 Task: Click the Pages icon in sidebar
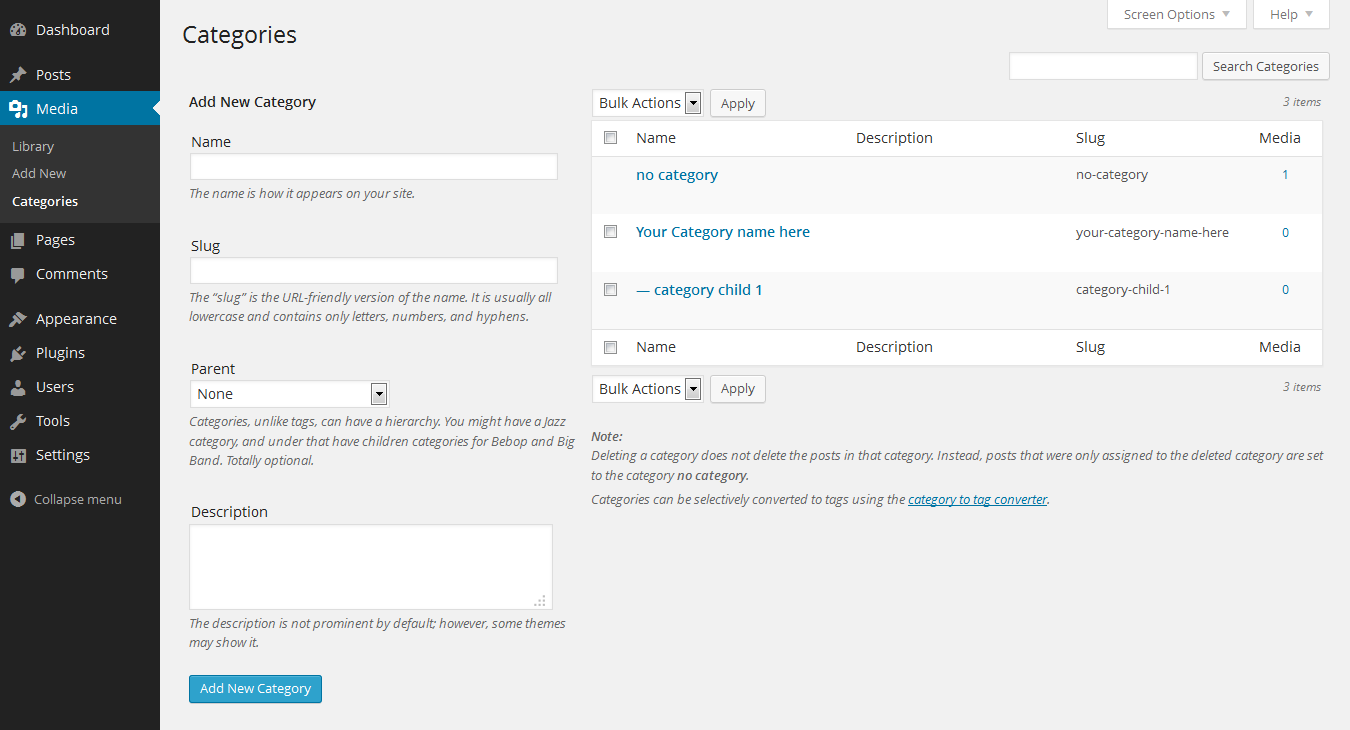[18, 240]
